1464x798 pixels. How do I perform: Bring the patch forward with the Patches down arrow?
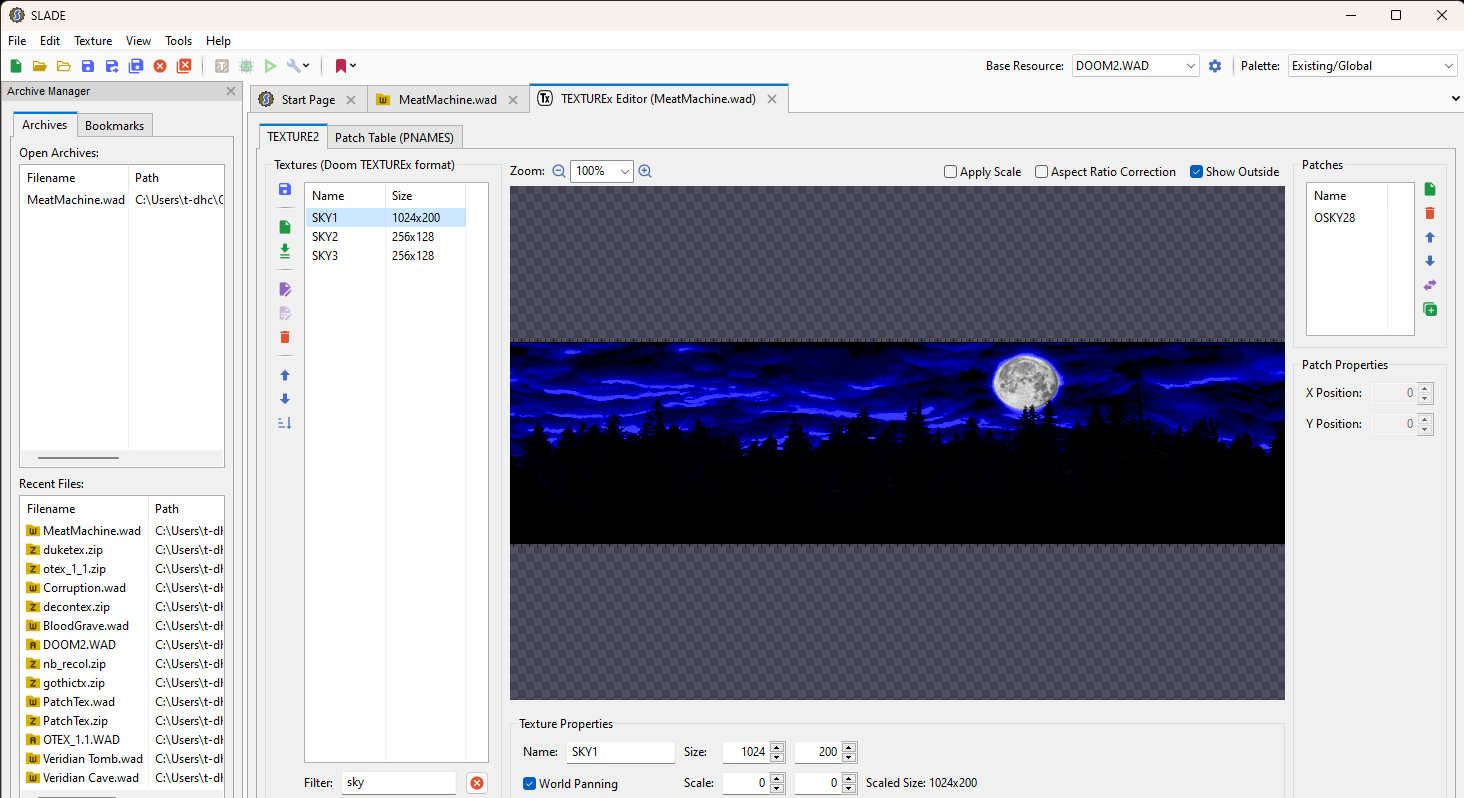1430,261
